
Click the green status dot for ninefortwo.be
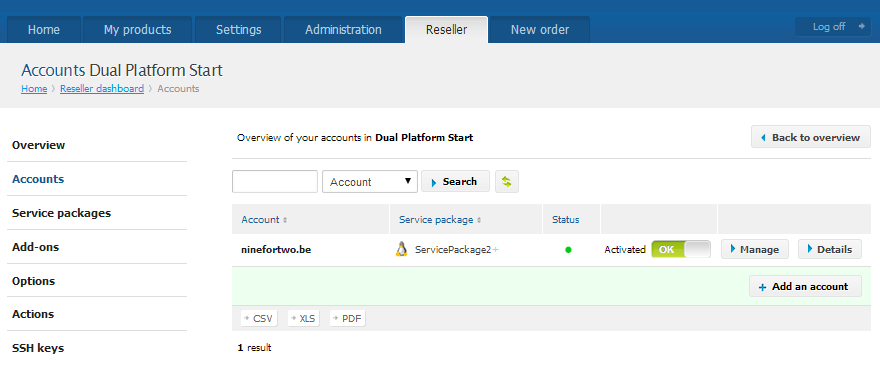(568, 250)
